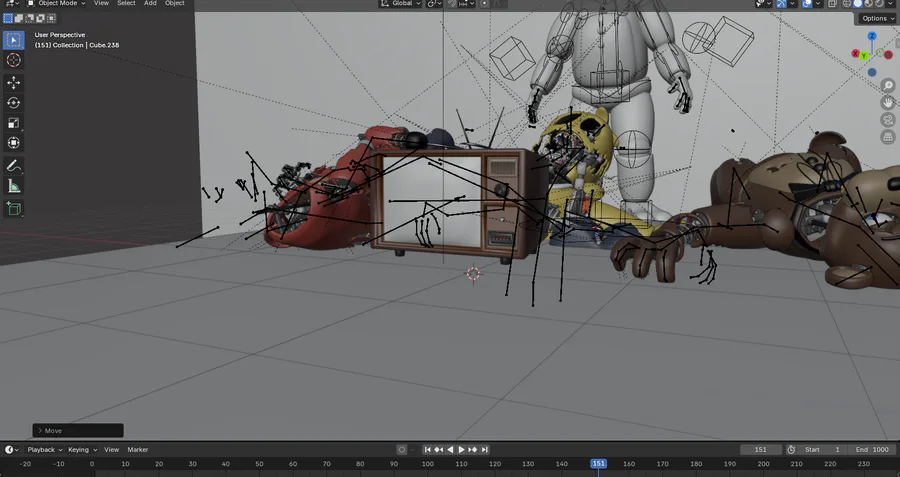Toggle viewport gizmos display
This screenshot has height=477, width=900.
pos(781,3)
